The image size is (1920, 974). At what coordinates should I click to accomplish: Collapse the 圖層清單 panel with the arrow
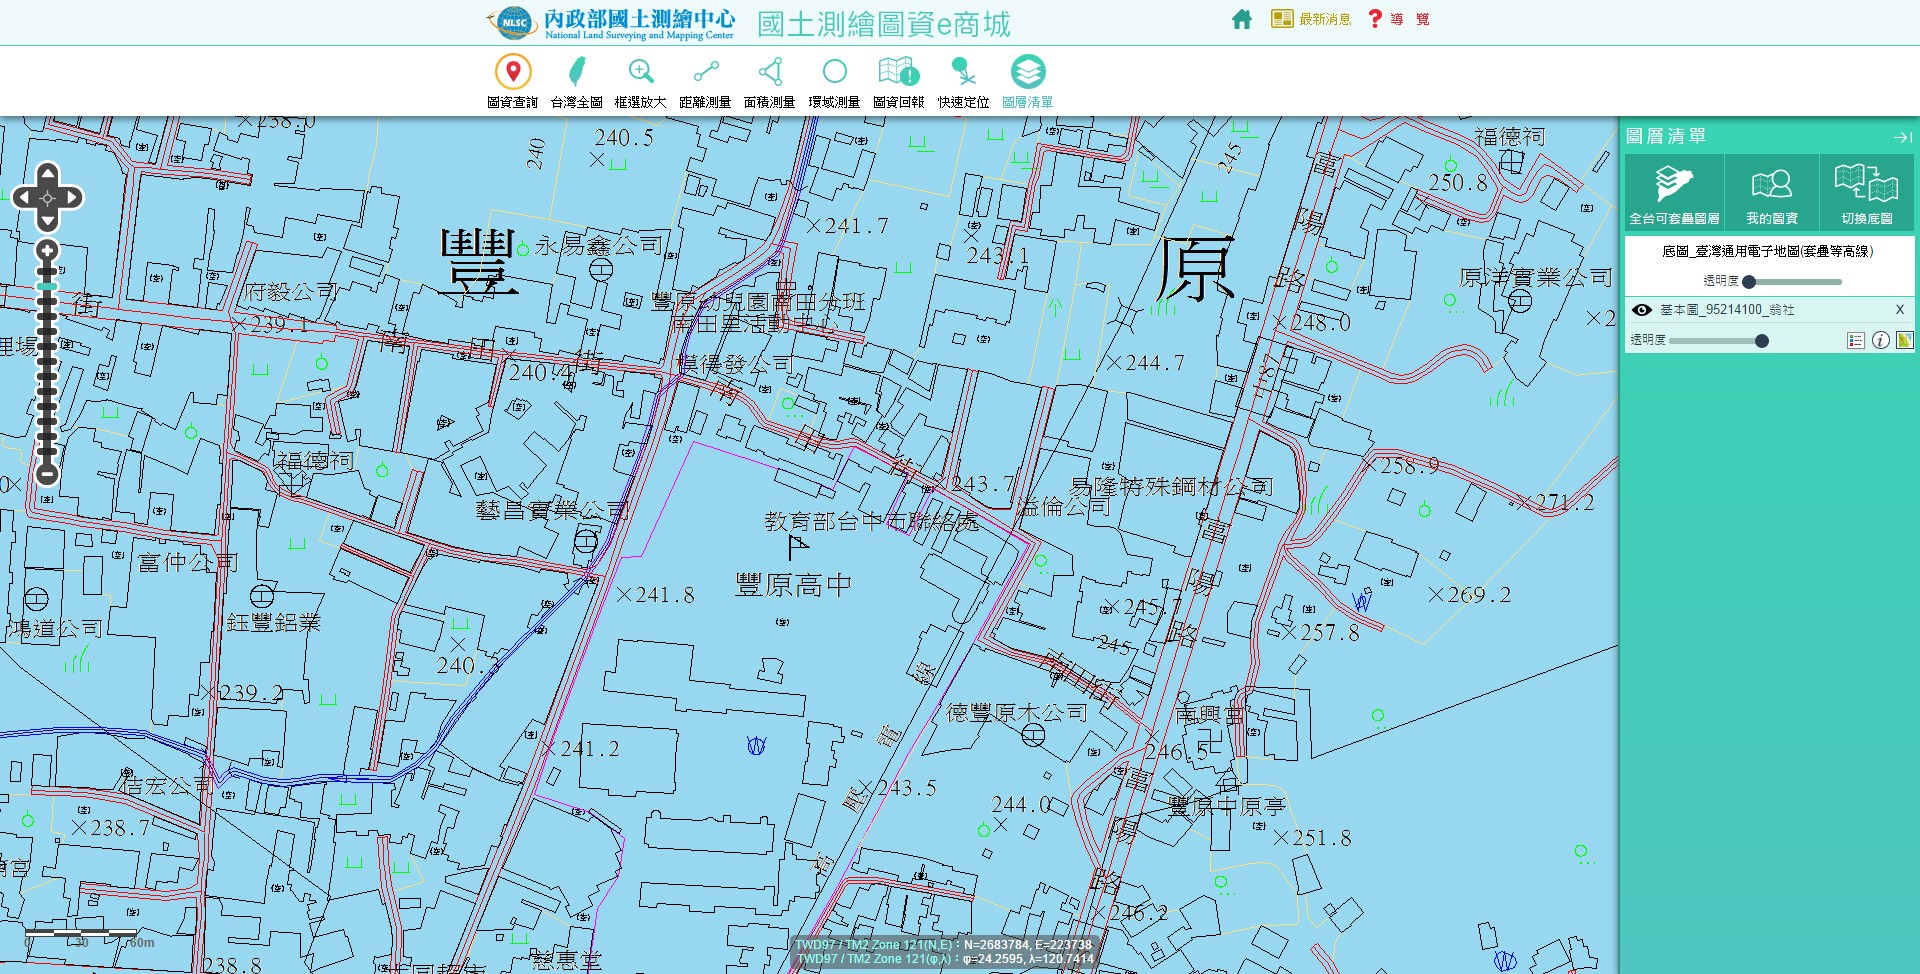pyautogui.click(x=1900, y=137)
